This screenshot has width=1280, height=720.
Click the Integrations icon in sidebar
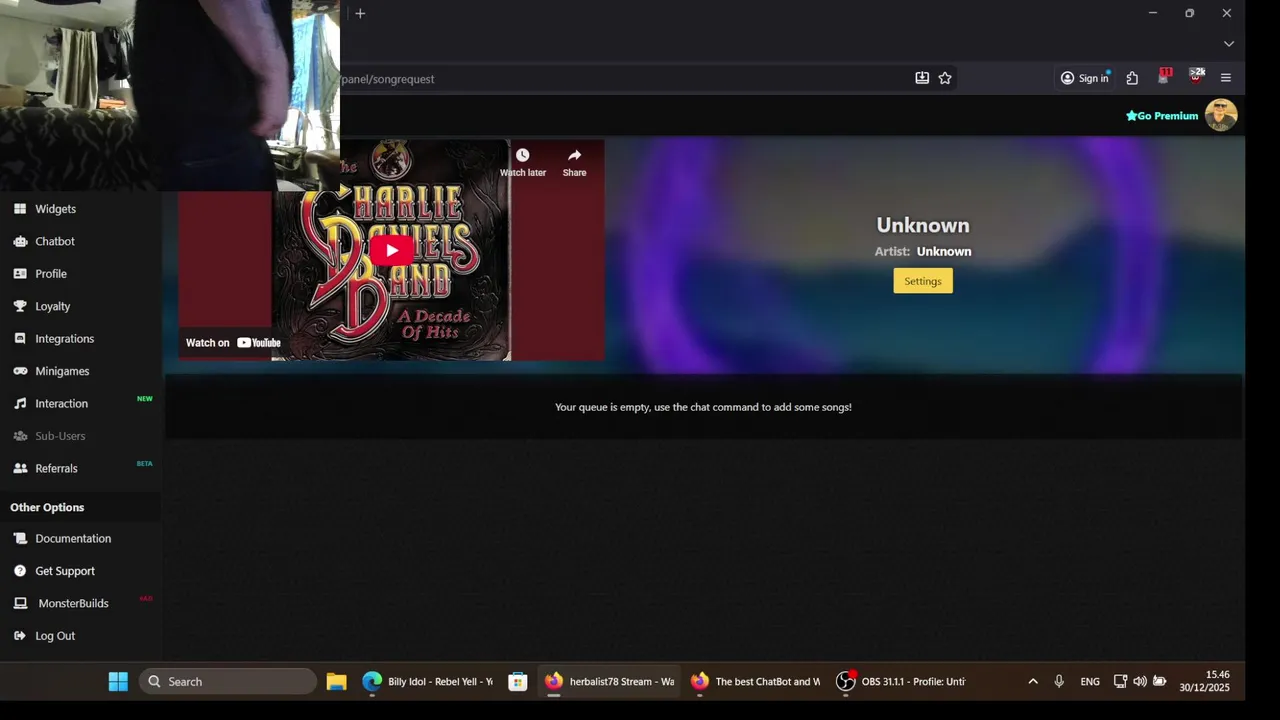20,339
